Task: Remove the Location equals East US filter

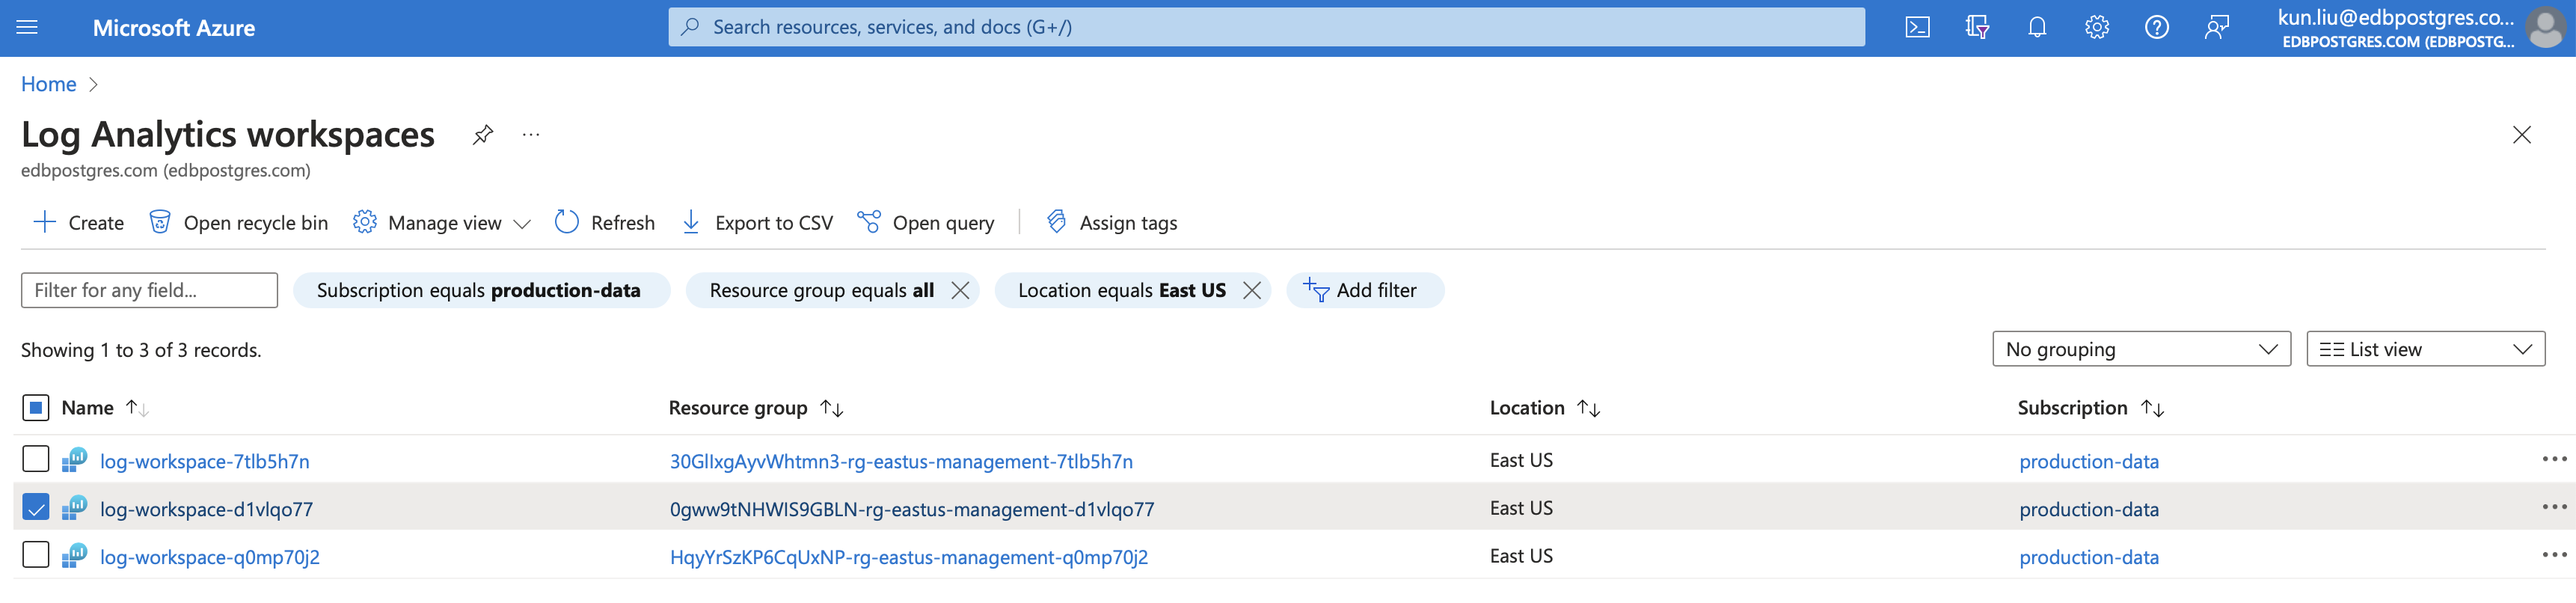Action: (1251, 290)
